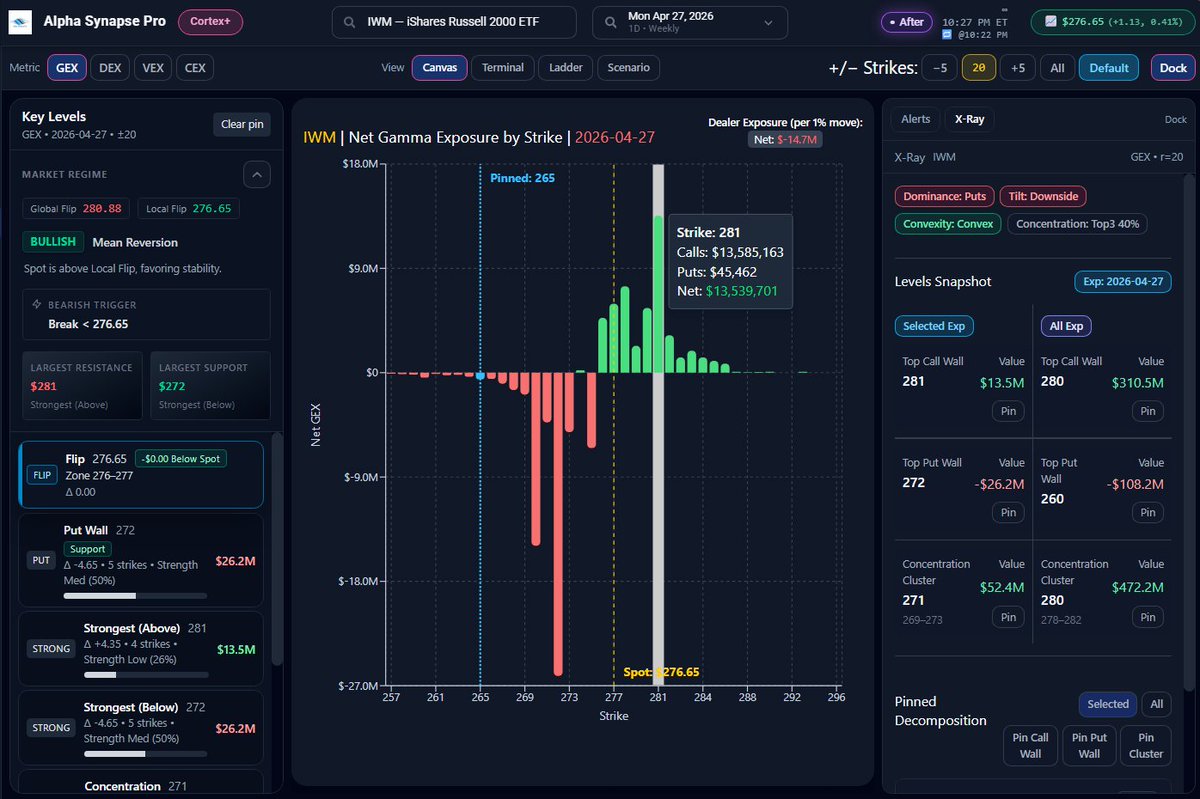
Task: Click Dock link in X-Ray panel
Action: pos(1176,120)
